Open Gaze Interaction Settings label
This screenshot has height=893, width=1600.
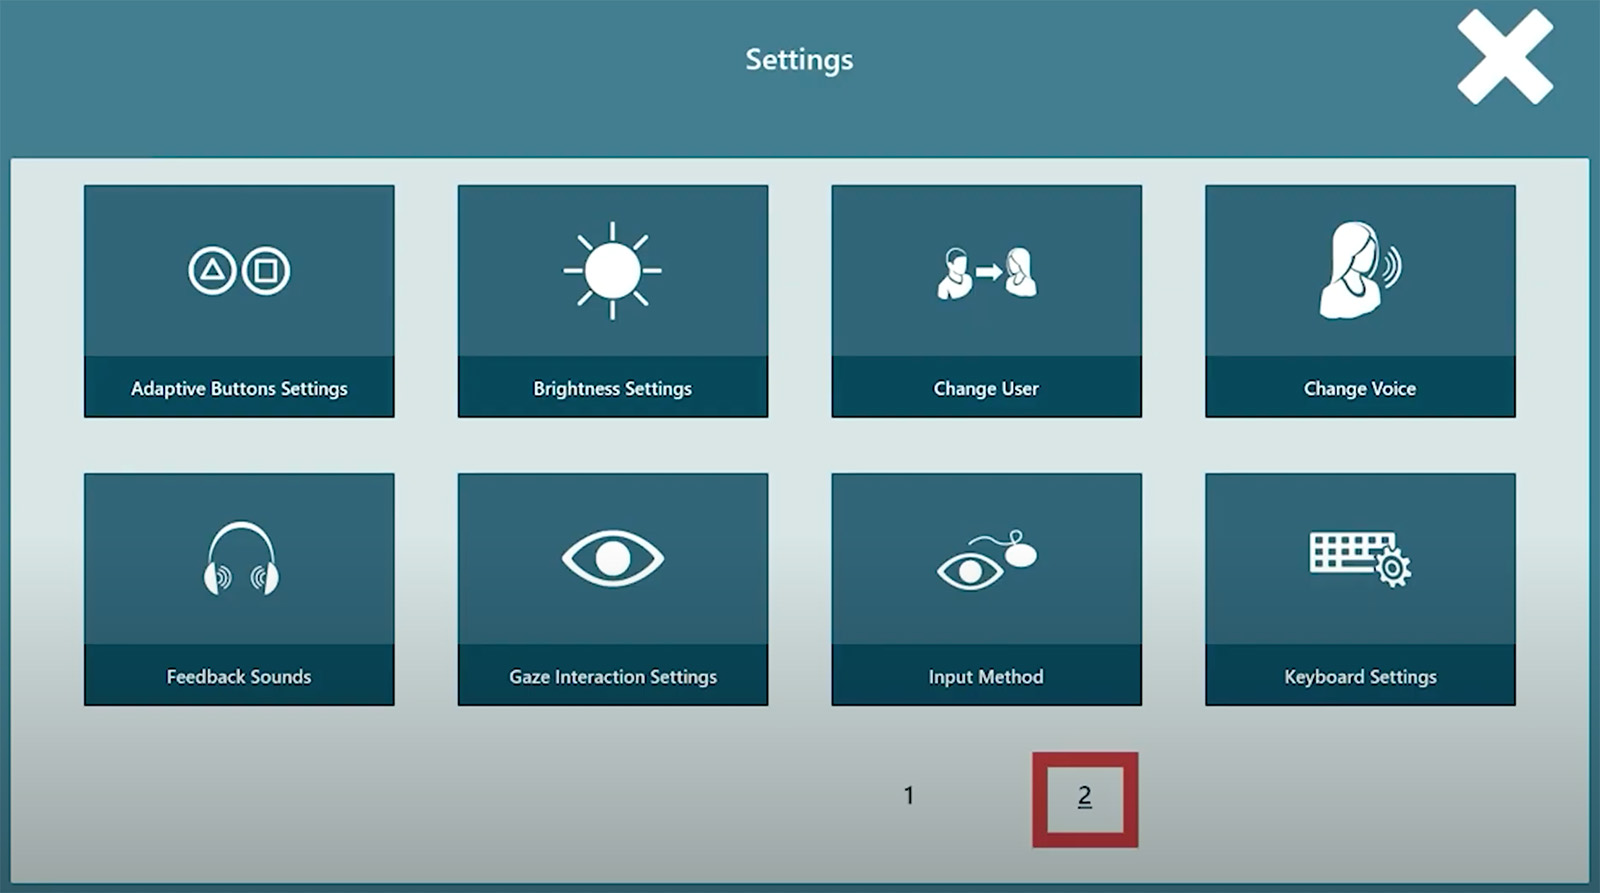[x=612, y=677]
